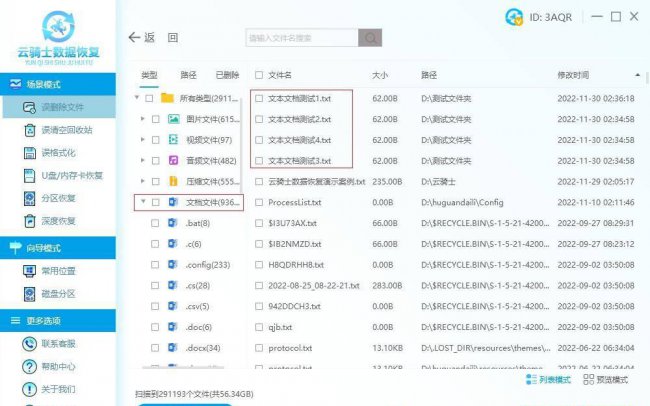Open 常用位置 common locations
The width and height of the screenshot is (650, 406).
point(50,271)
